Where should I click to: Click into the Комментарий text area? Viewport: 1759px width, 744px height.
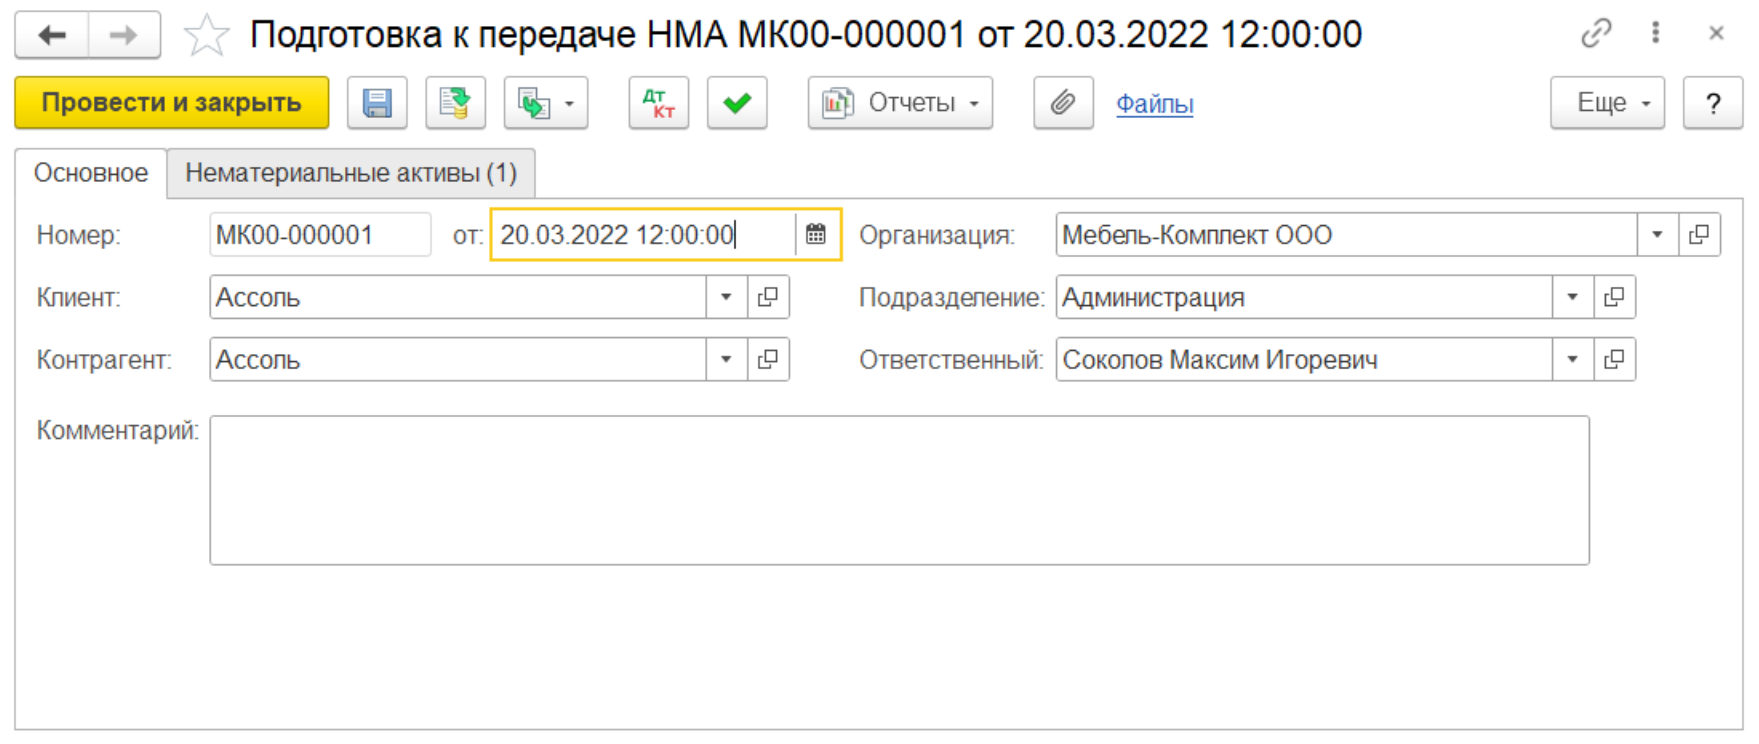pos(898,490)
